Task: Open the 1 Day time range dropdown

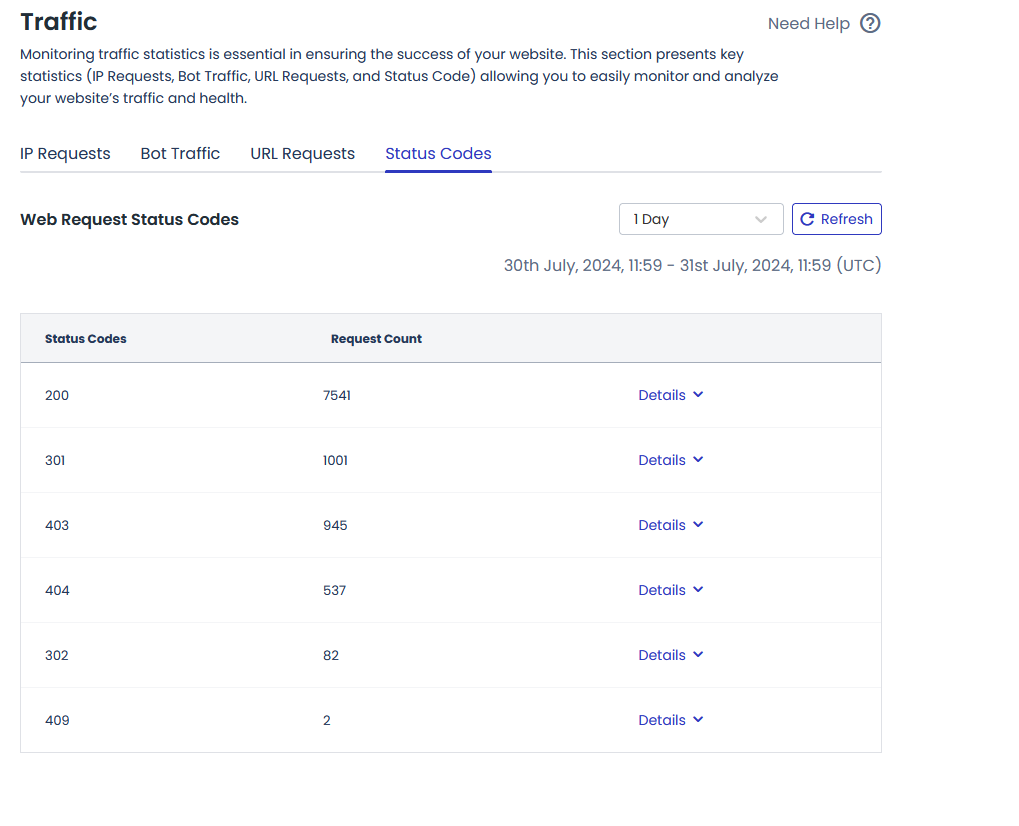Action: (x=701, y=219)
